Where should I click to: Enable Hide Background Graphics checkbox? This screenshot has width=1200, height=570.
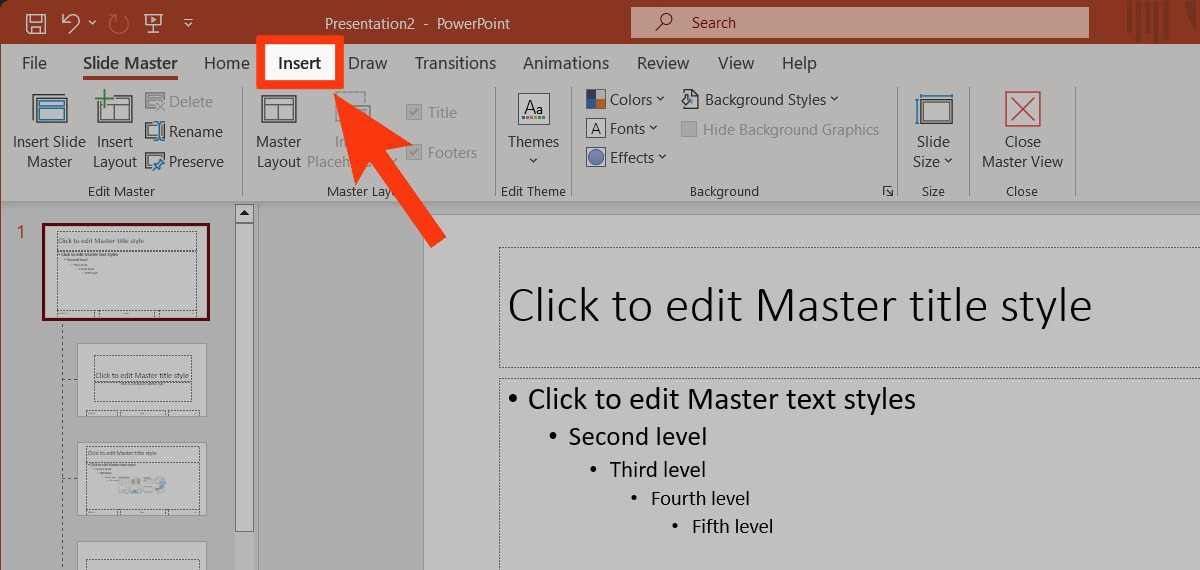689,130
